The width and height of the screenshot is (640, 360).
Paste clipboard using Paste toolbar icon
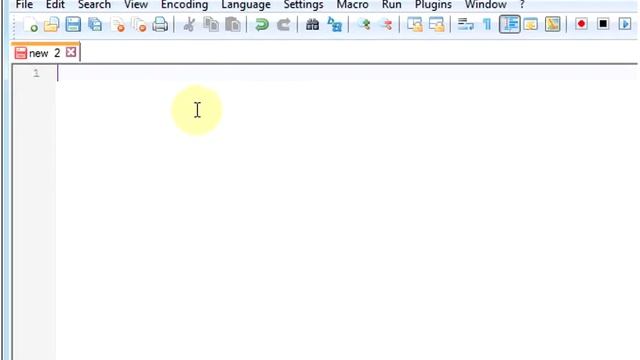click(233, 24)
